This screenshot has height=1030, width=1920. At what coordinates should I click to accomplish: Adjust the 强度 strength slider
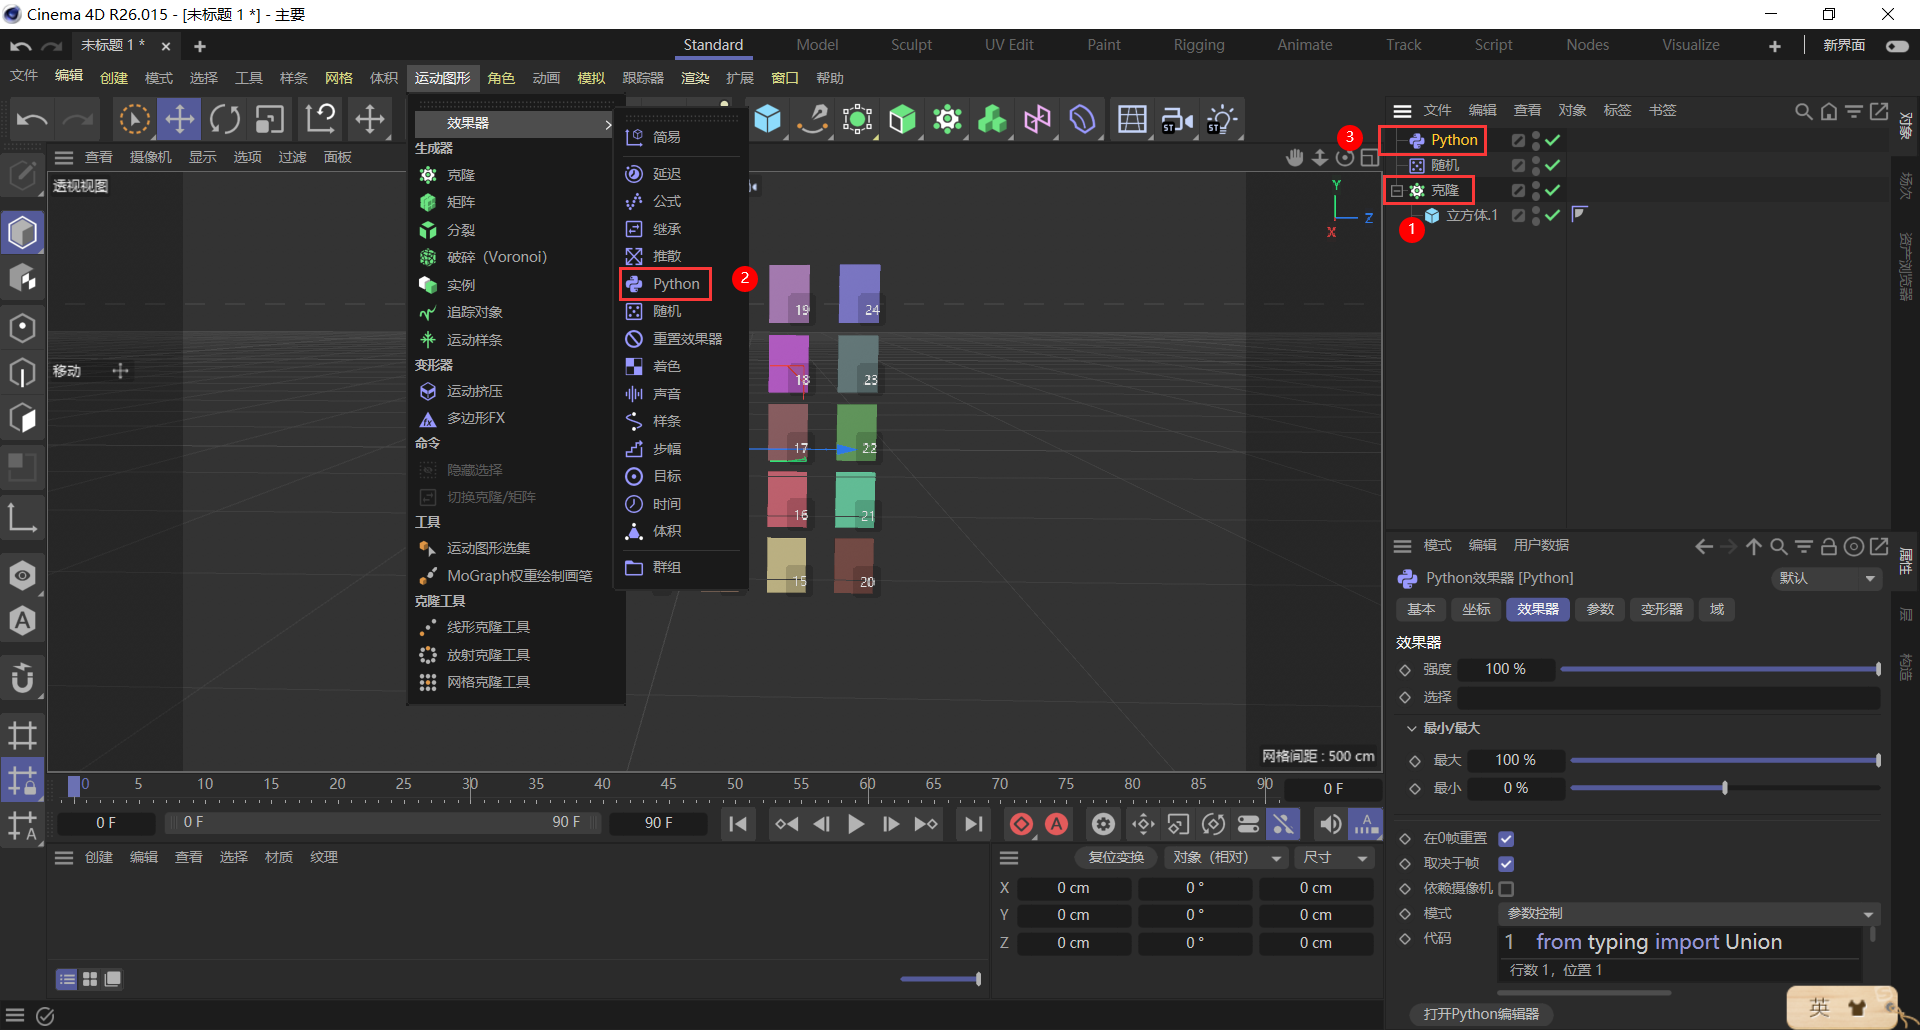(1720, 669)
